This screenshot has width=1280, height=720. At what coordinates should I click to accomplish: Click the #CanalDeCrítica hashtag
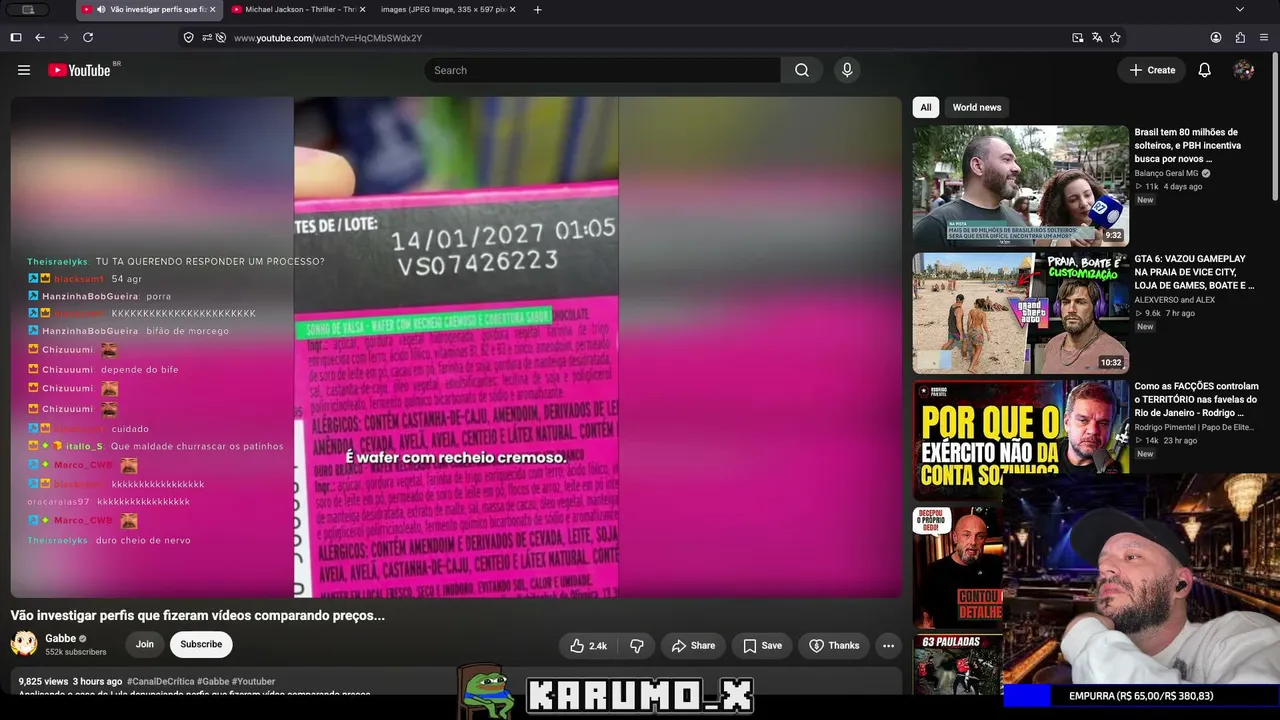pyautogui.click(x=160, y=681)
